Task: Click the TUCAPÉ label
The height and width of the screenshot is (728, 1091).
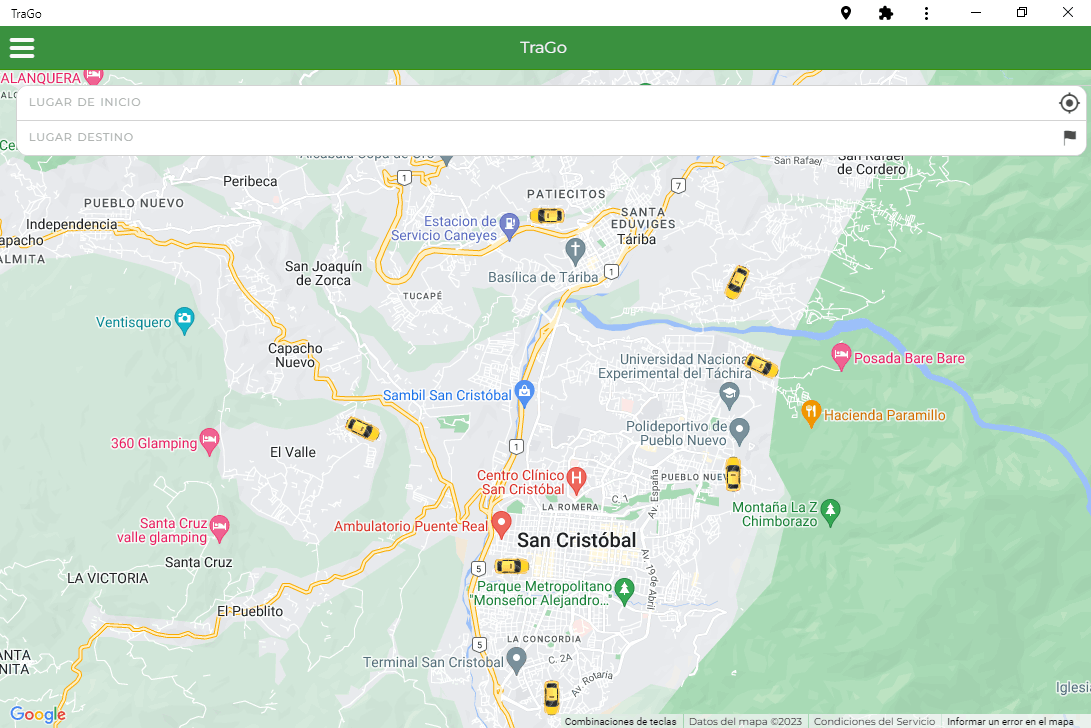Action: 422,296
